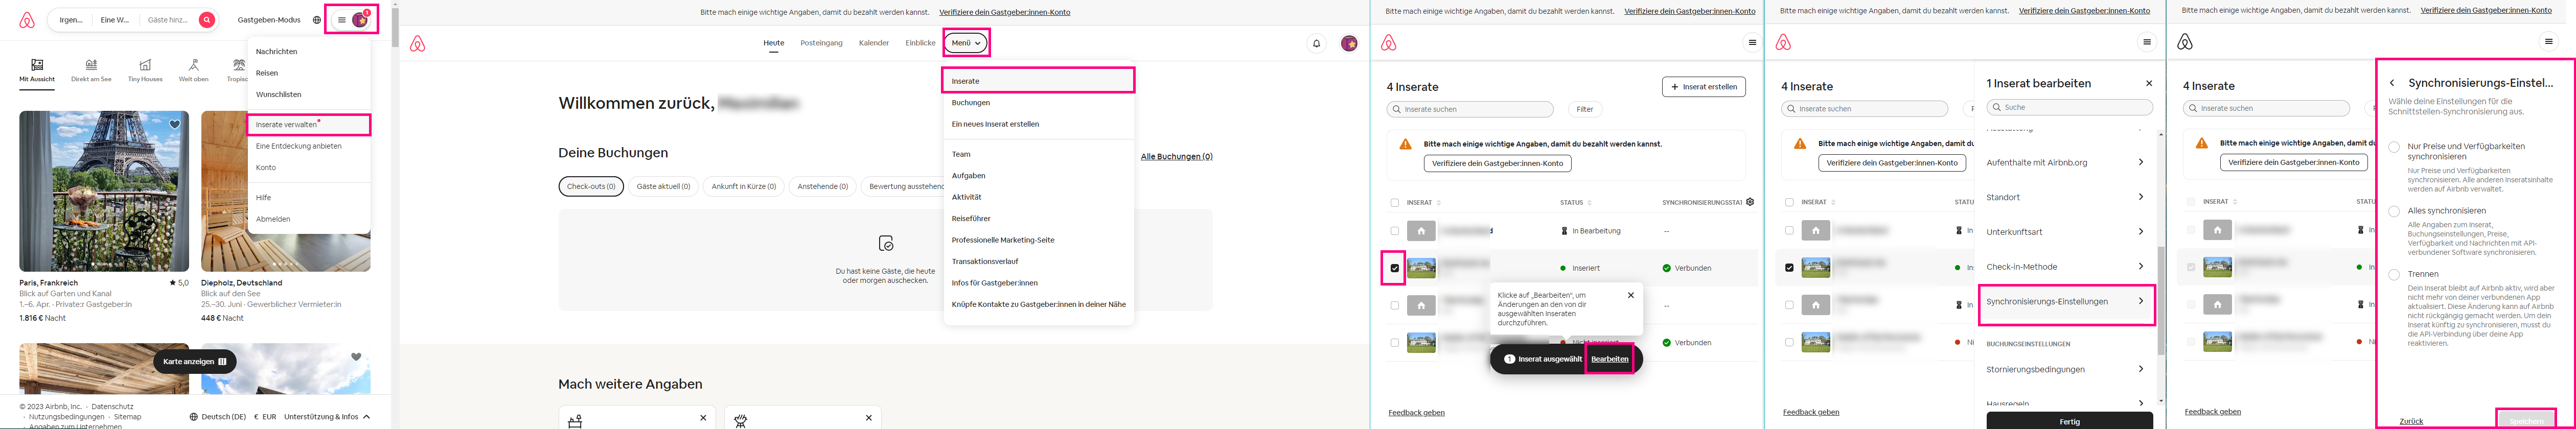Click the Inserat erstellen button
Image resolution: width=2576 pixels, height=429 pixels.
tap(1704, 87)
